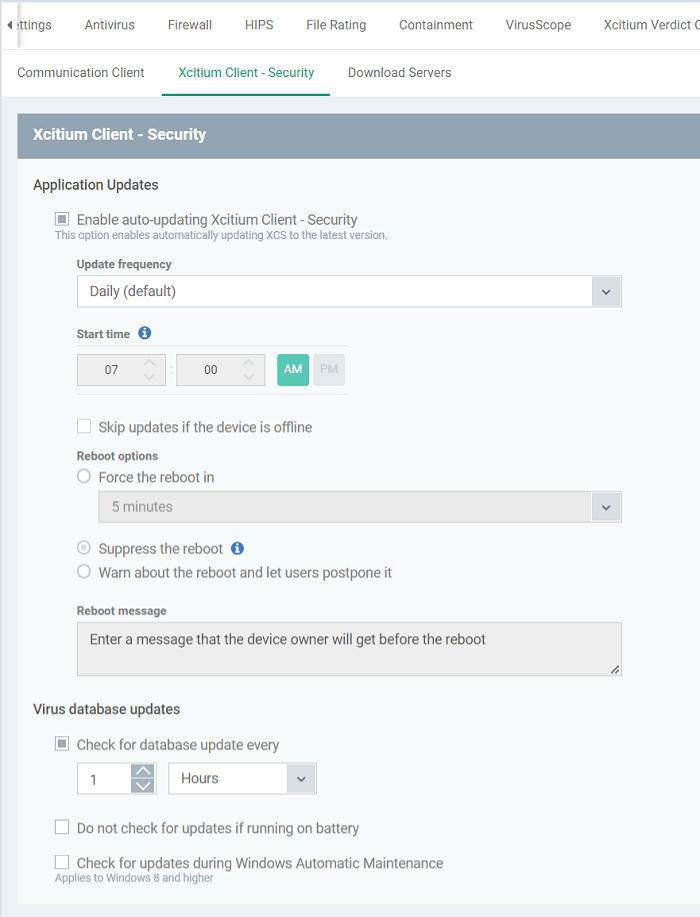Open the Update frequency dropdown

coord(606,289)
